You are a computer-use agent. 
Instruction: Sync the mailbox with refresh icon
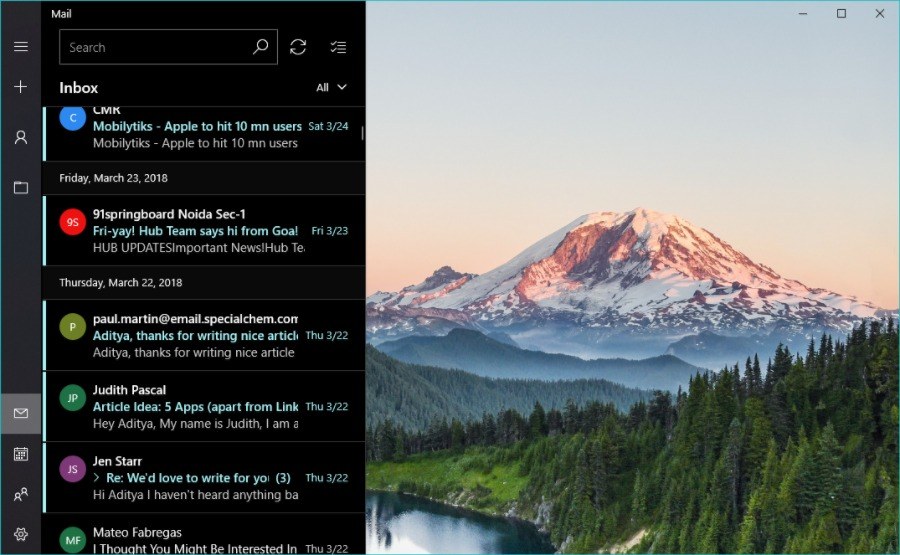pyautogui.click(x=298, y=47)
